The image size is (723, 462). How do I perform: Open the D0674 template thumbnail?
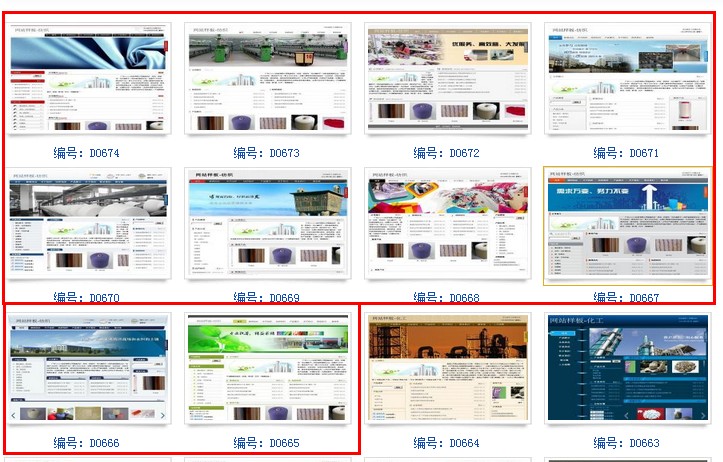tap(88, 80)
